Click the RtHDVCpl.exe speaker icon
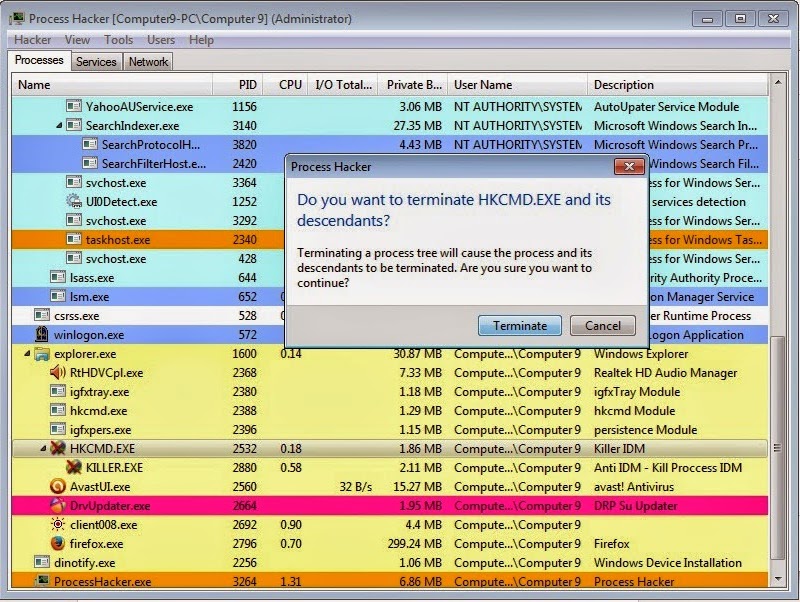This screenshot has height=602, width=800. [x=58, y=372]
